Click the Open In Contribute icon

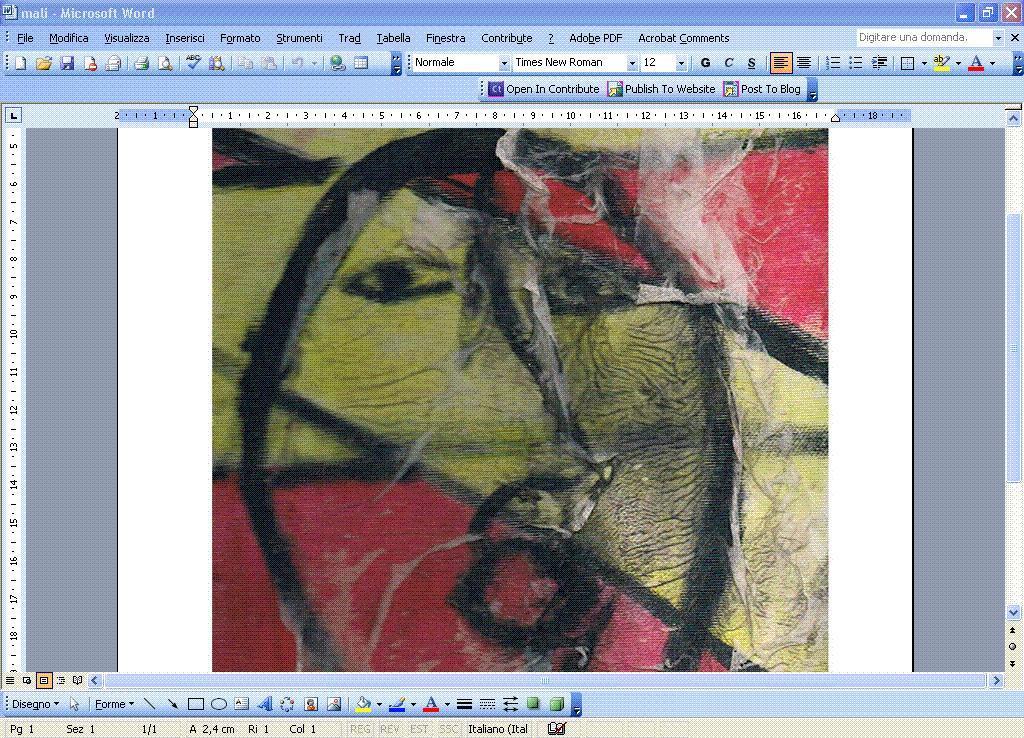(x=496, y=89)
